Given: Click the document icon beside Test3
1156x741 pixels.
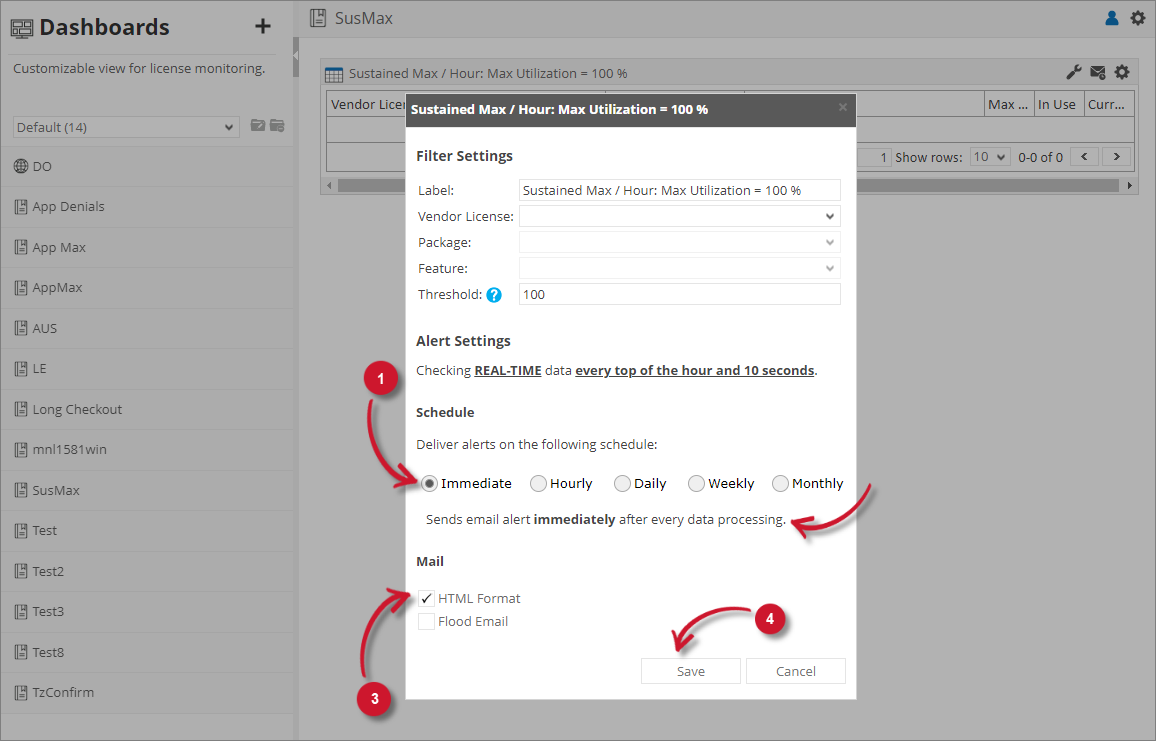Looking at the screenshot, I should 21,612.
